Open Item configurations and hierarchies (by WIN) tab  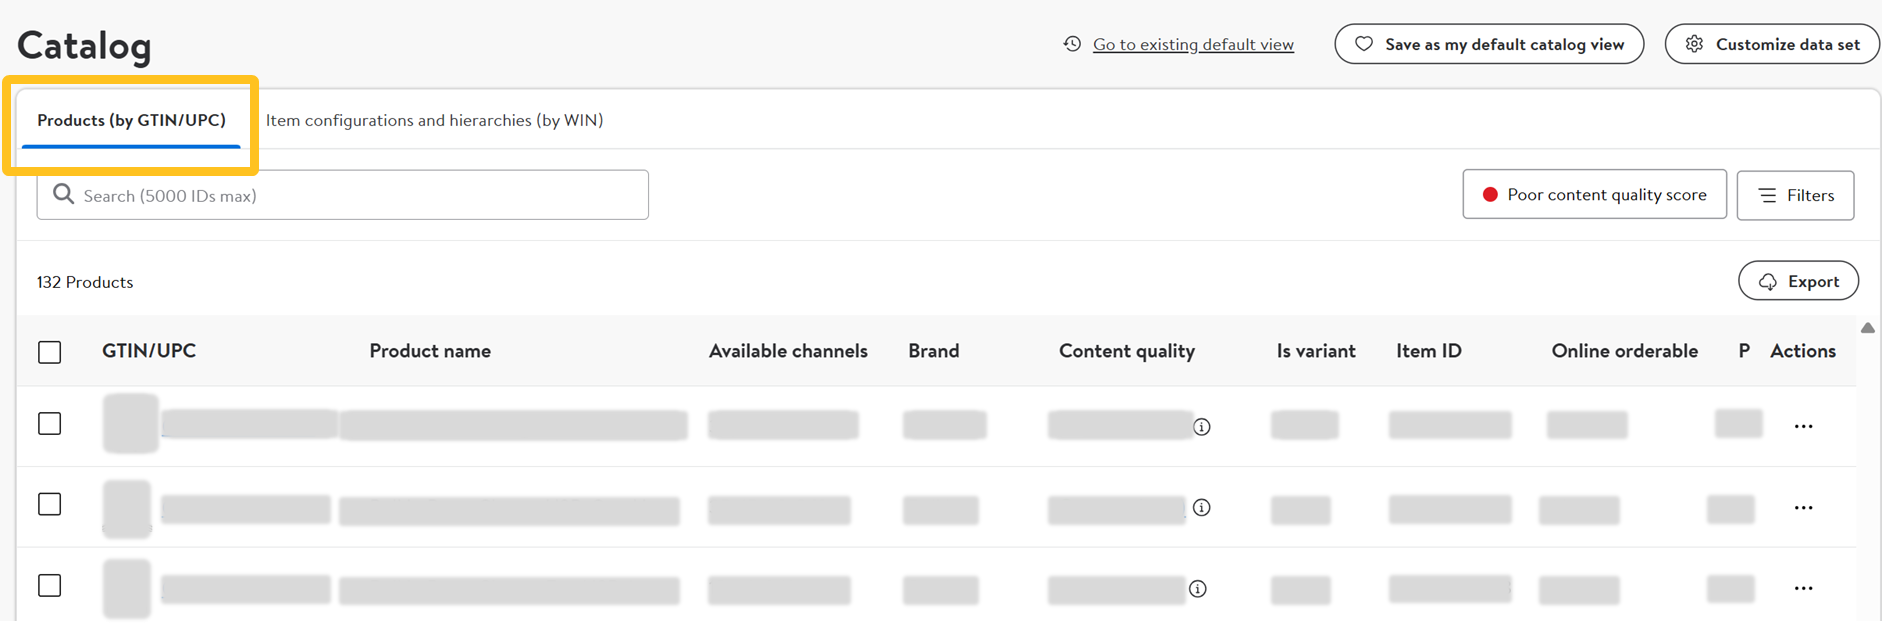tap(434, 121)
